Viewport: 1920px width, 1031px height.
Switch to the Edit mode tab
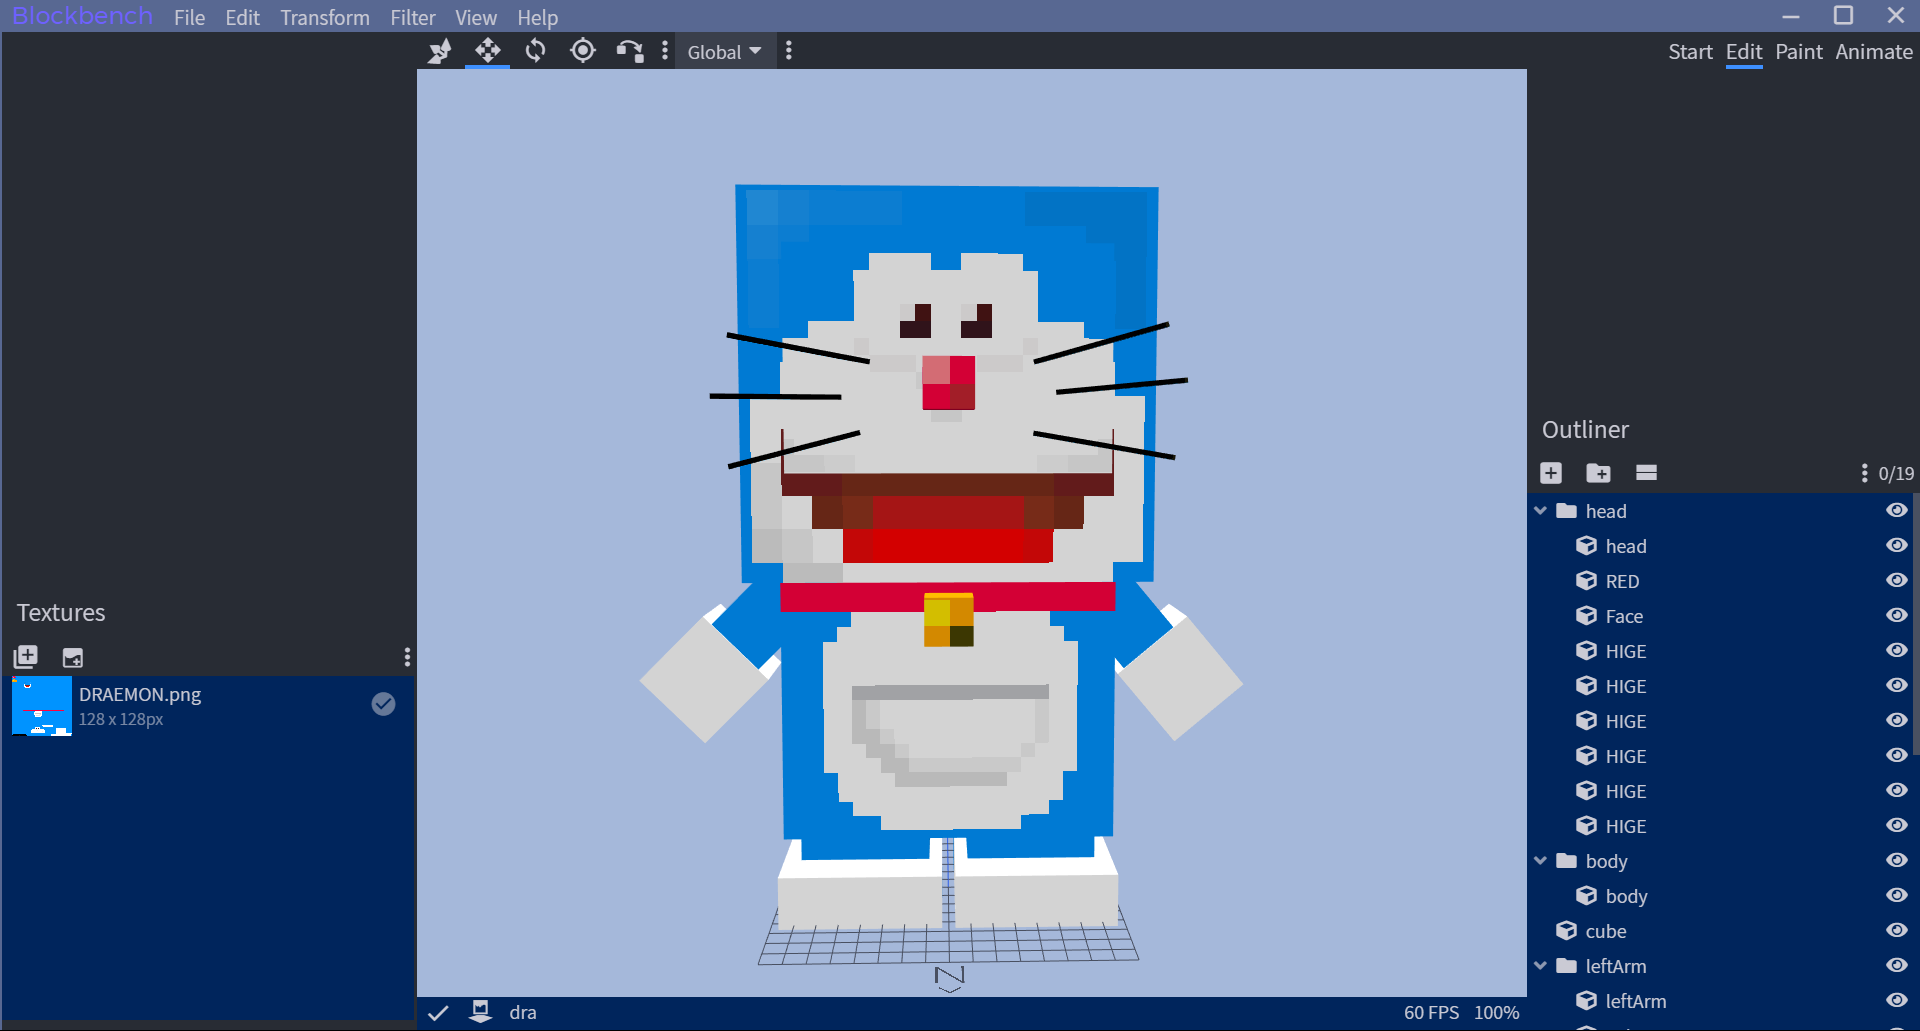[x=1744, y=52]
